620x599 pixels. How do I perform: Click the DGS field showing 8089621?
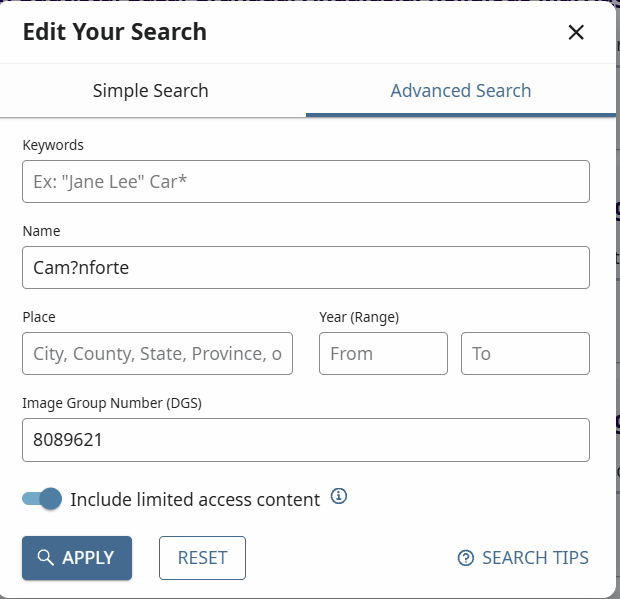pyautogui.click(x=306, y=440)
